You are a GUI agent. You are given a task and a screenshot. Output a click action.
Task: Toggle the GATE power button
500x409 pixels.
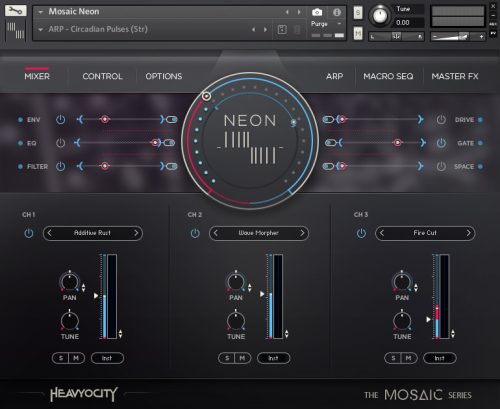(441, 143)
